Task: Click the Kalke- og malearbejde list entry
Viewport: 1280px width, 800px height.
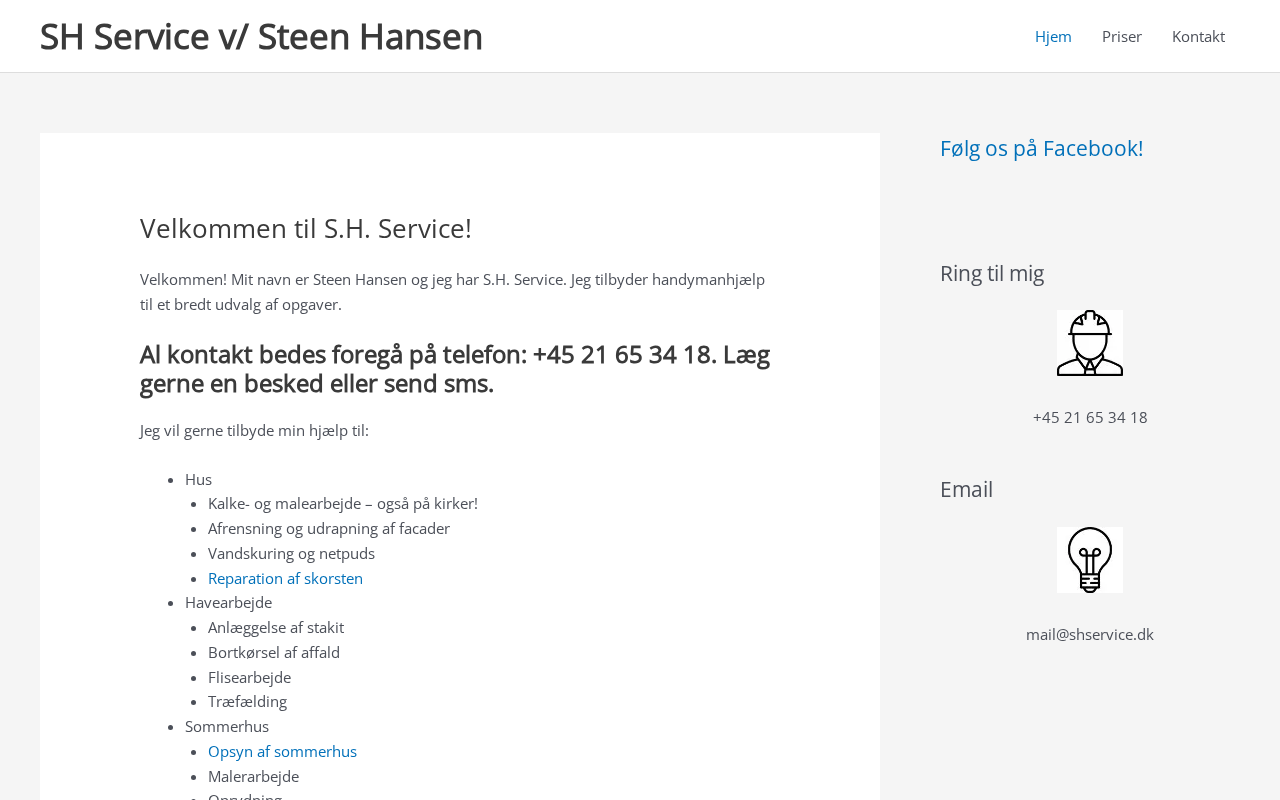Action: click(342, 503)
